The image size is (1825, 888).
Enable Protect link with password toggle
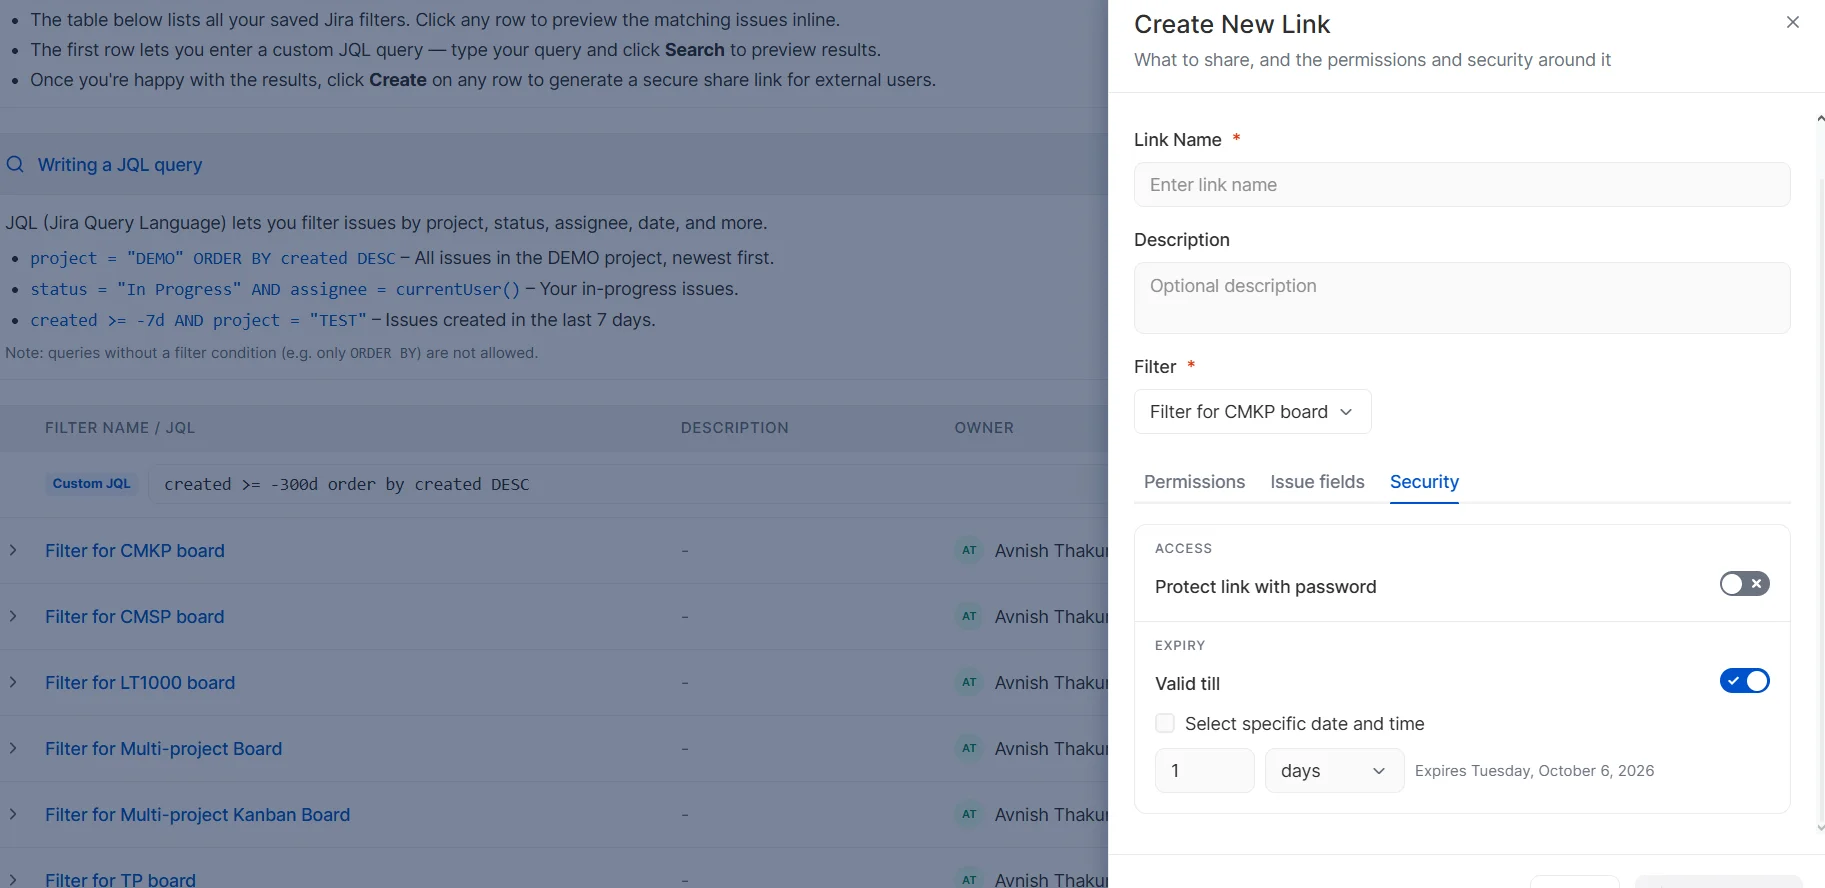click(1744, 584)
